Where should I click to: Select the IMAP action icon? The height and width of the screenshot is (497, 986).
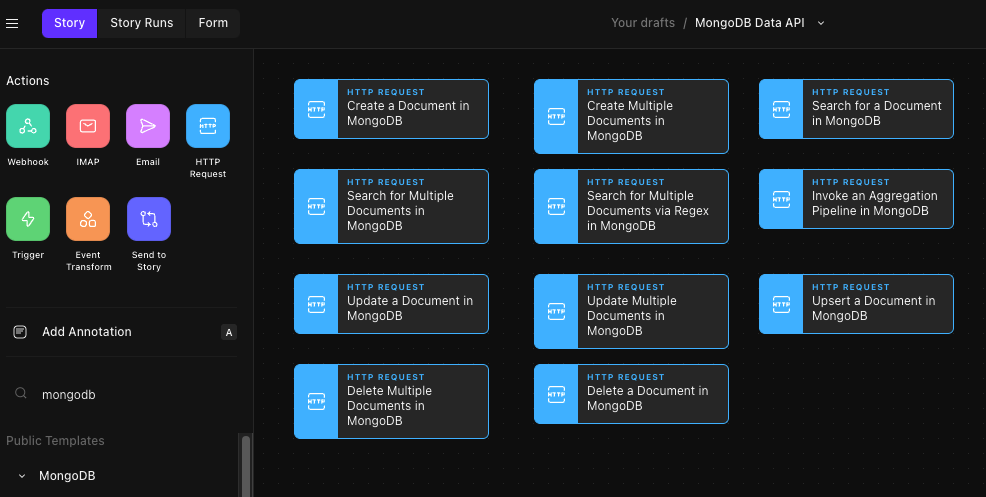[x=88, y=126]
